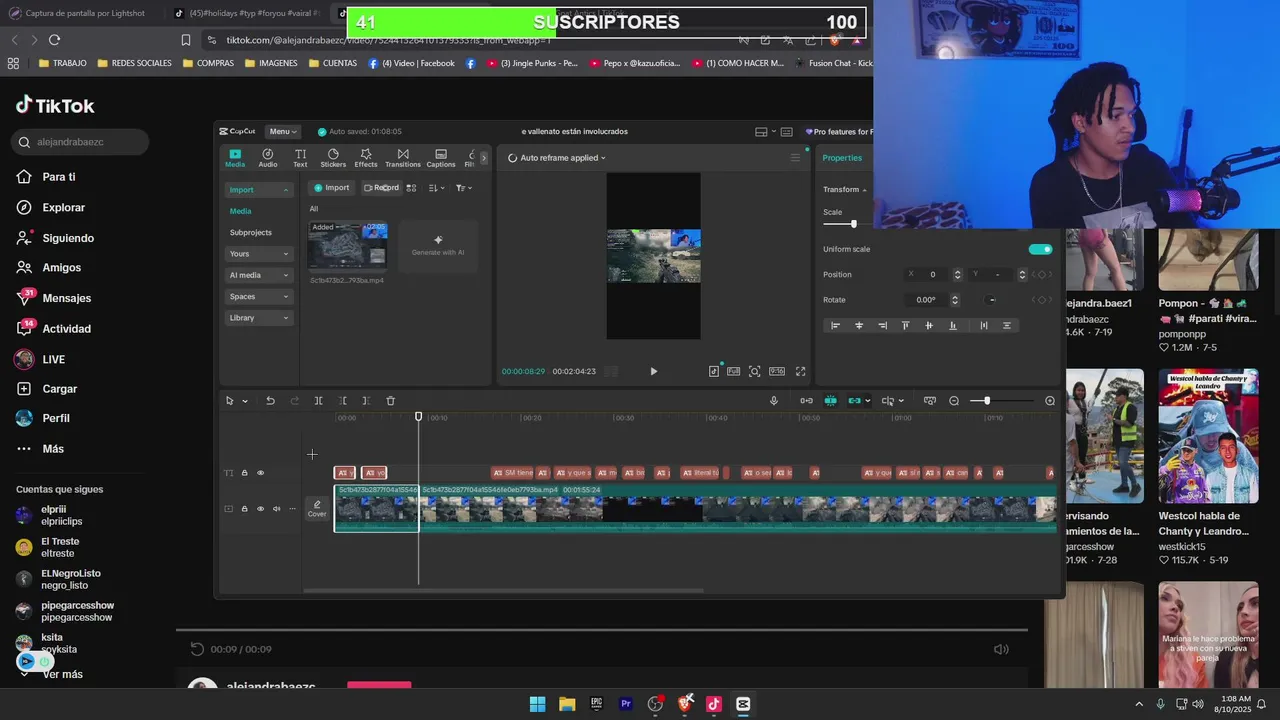Viewport: 1280px width, 720px height.
Task: Click the split clip icon
Action: (x=318, y=401)
